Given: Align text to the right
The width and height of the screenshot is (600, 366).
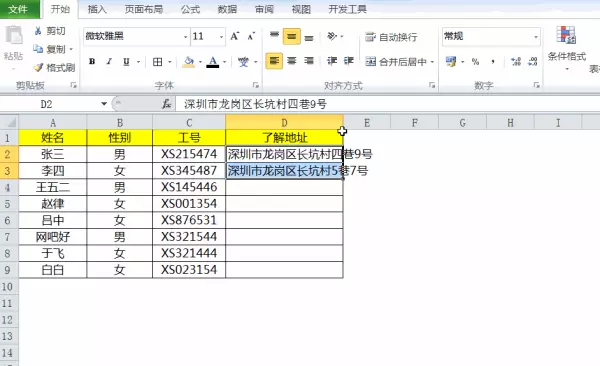Looking at the screenshot, I should click(309, 61).
